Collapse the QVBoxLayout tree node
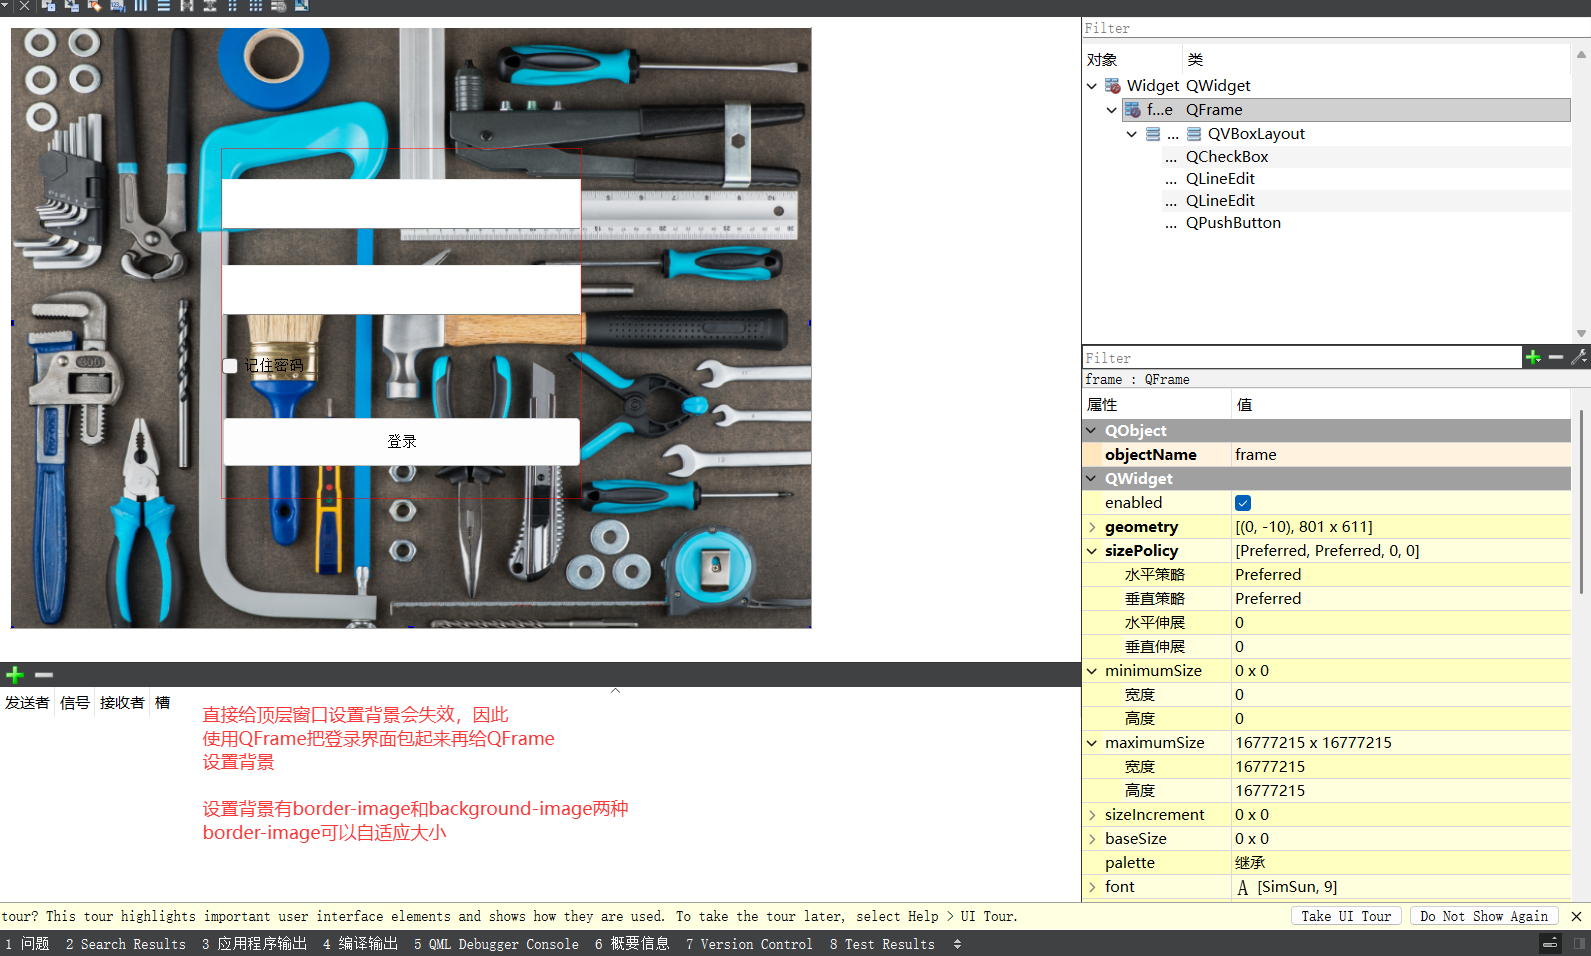The width and height of the screenshot is (1591, 956). (1132, 134)
